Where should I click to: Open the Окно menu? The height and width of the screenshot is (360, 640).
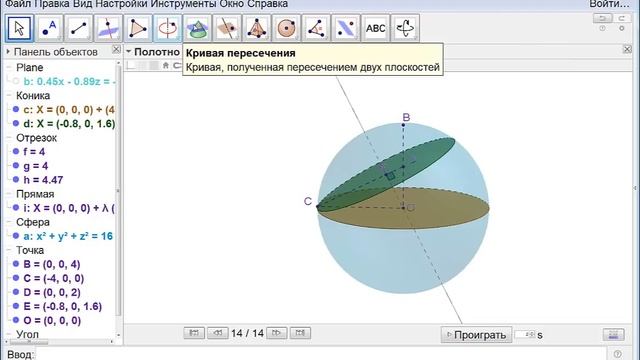pos(232,4)
